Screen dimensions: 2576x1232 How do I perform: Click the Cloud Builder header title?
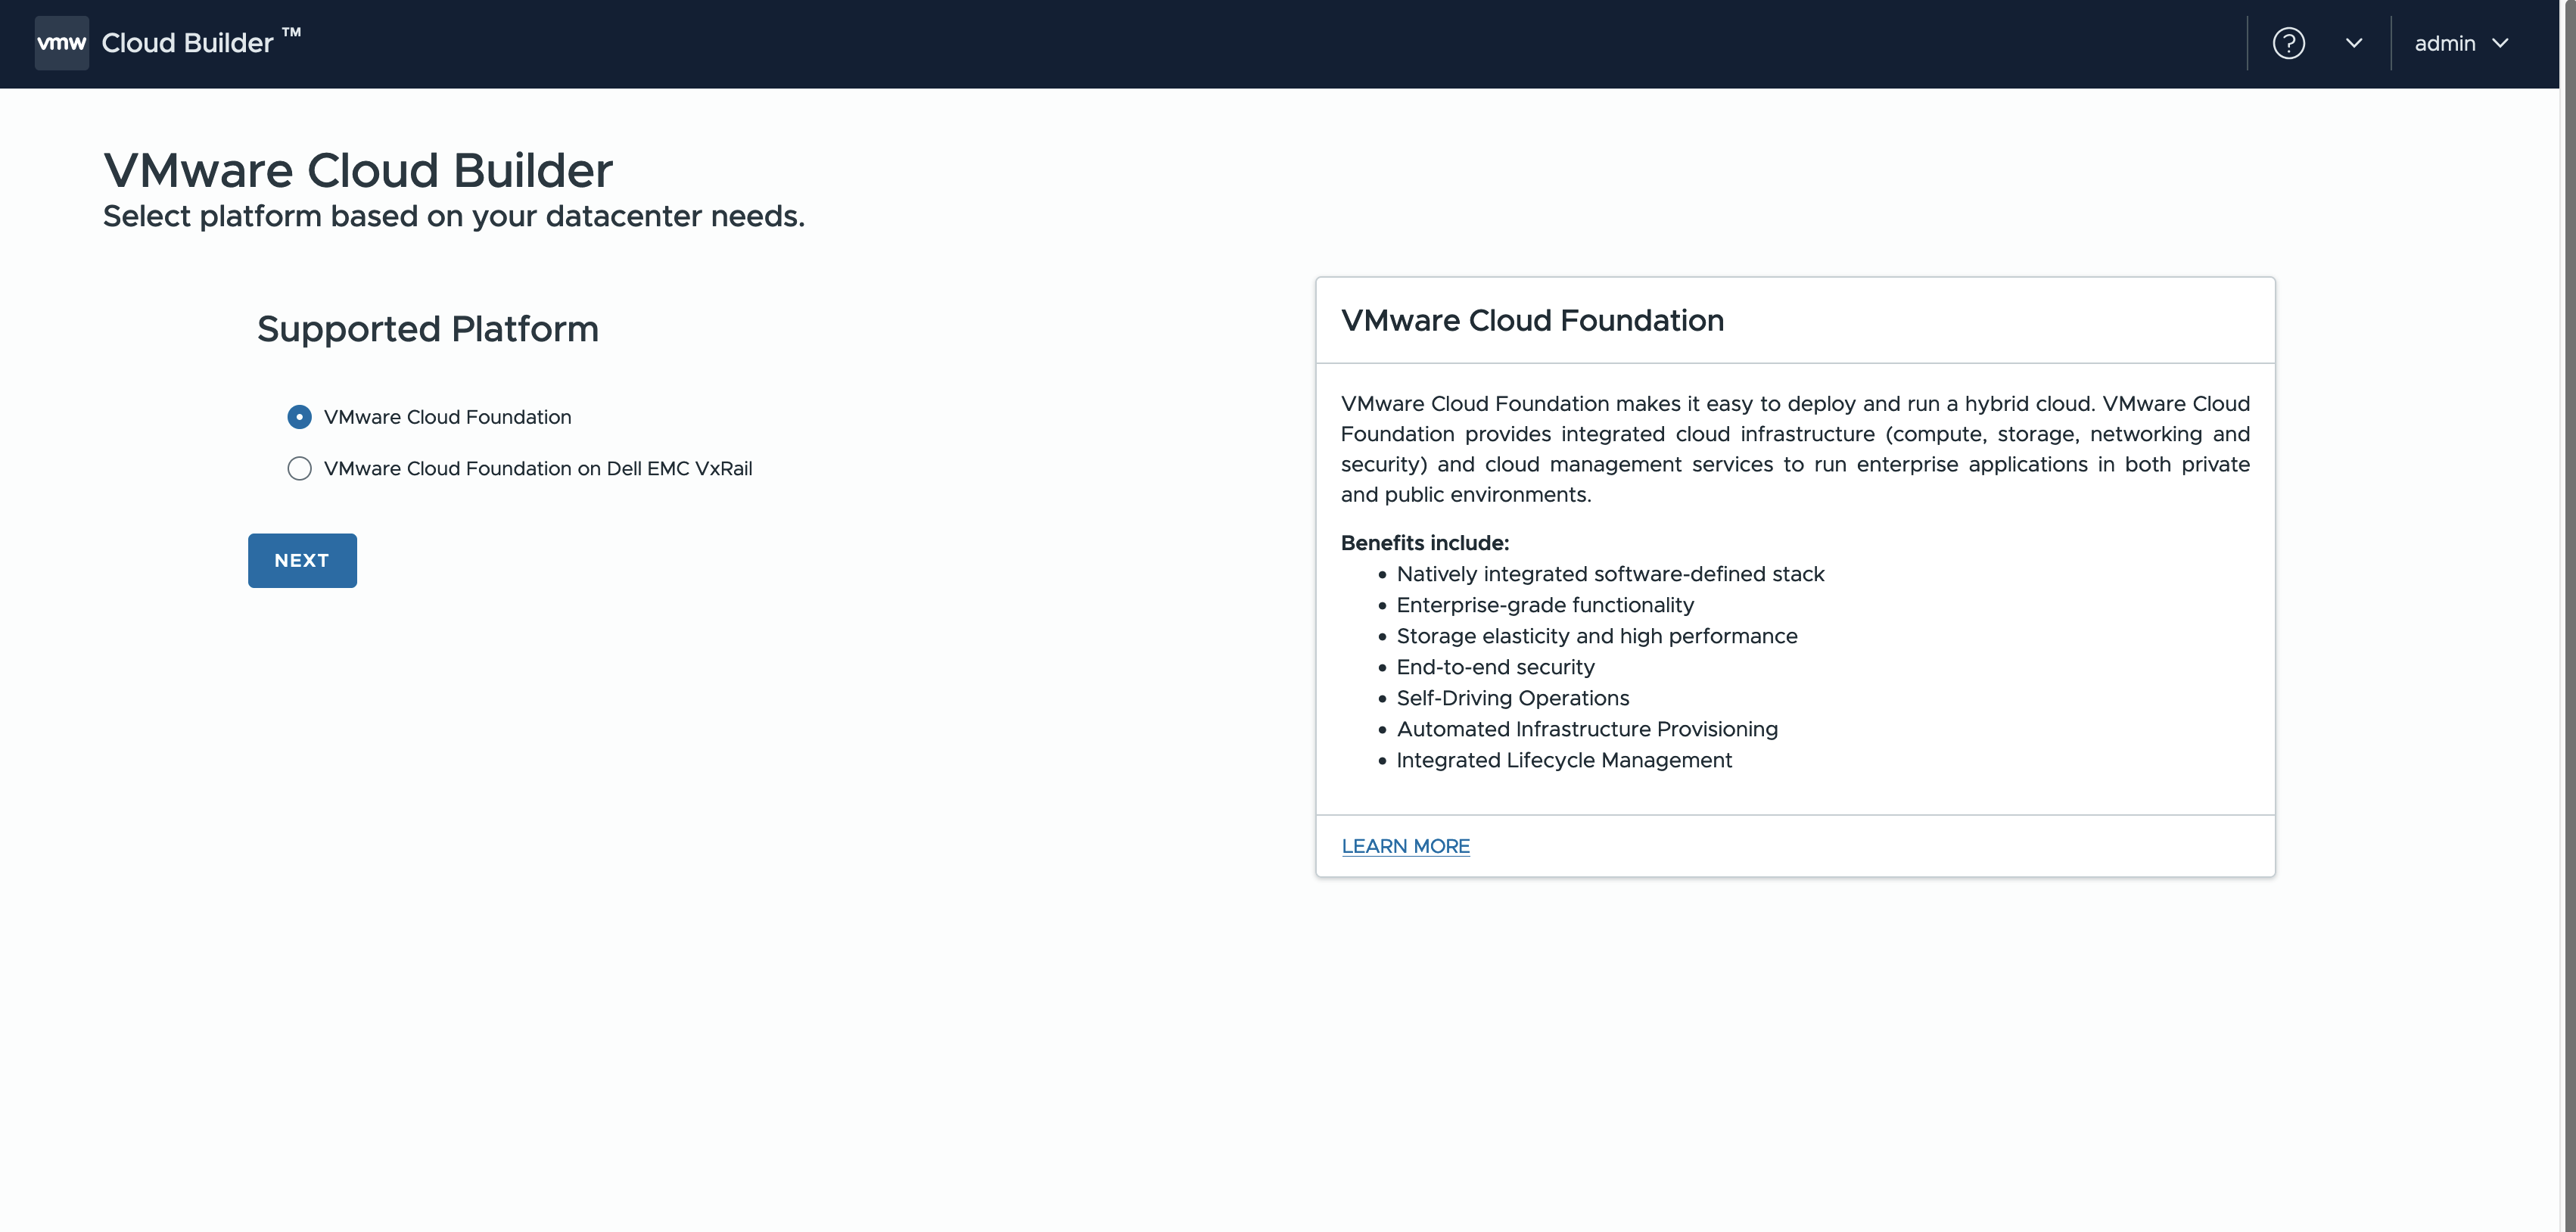188,43
